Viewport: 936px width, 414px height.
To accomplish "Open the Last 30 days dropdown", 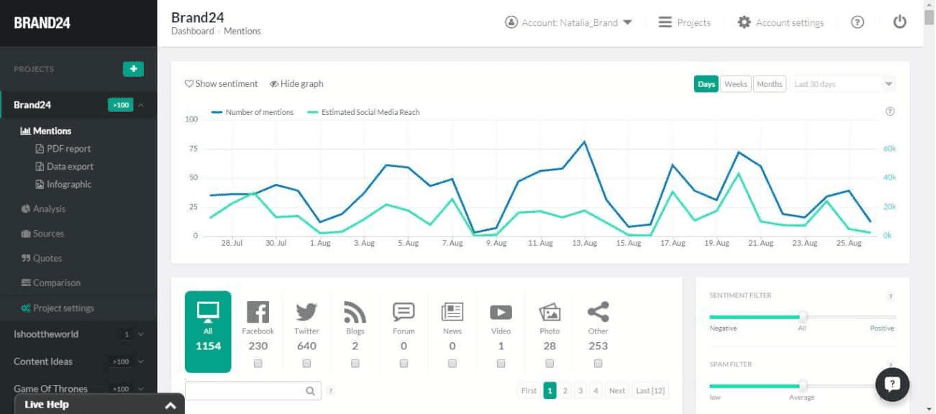I will point(843,84).
